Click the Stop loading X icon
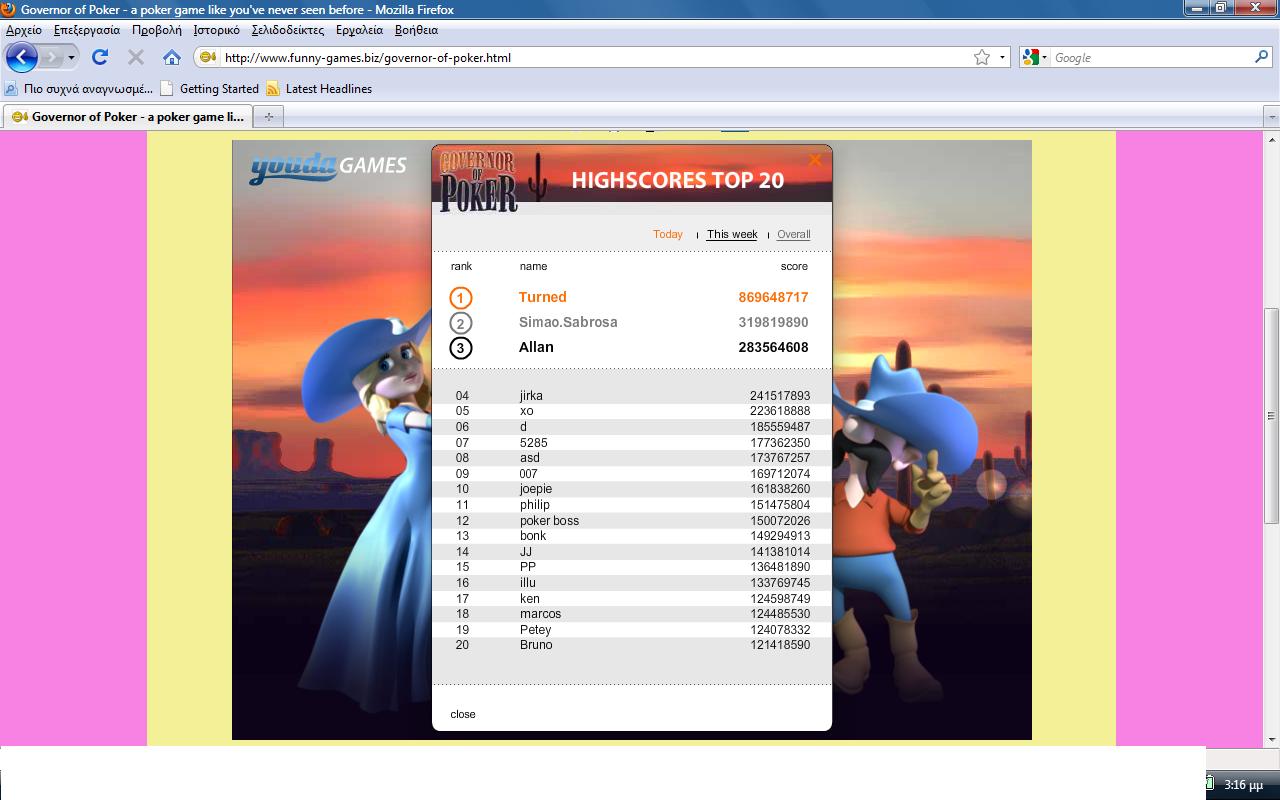 pyautogui.click(x=136, y=57)
